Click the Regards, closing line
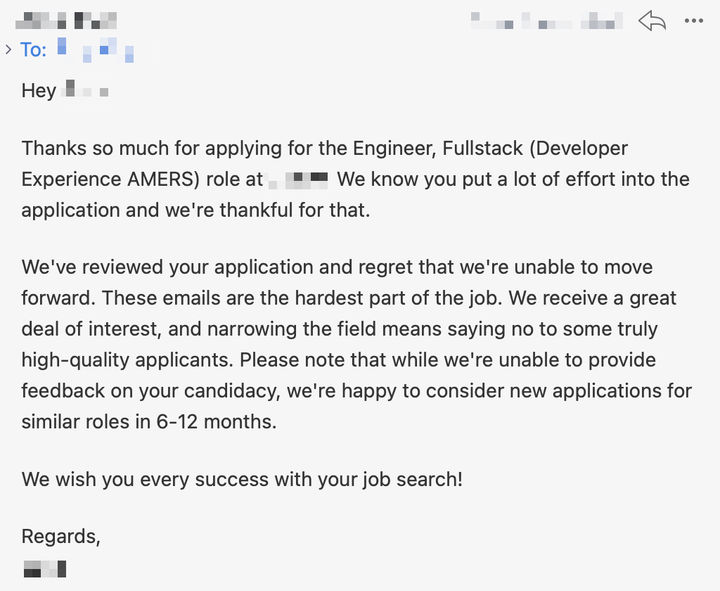Image resolution: width=720 pixels, height=591 pixels. pos(61,536)
